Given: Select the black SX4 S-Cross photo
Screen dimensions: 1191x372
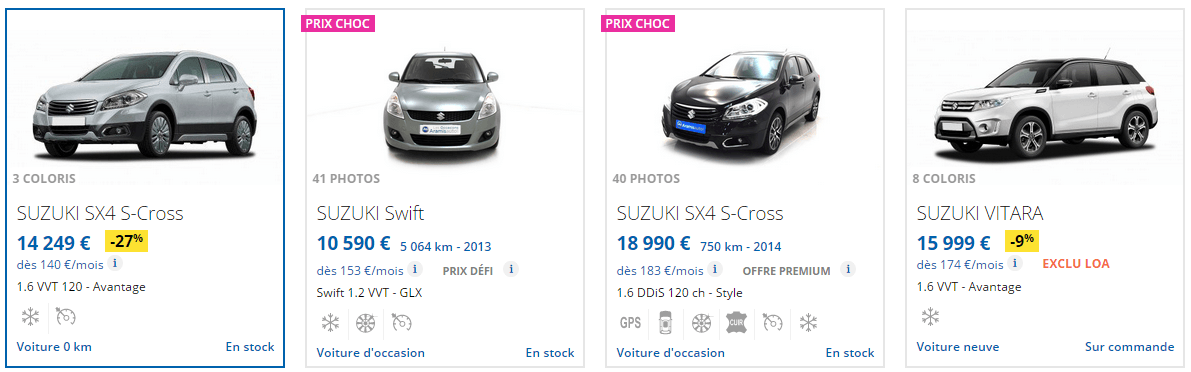Looking at the screenshot, I should (742, 102).
